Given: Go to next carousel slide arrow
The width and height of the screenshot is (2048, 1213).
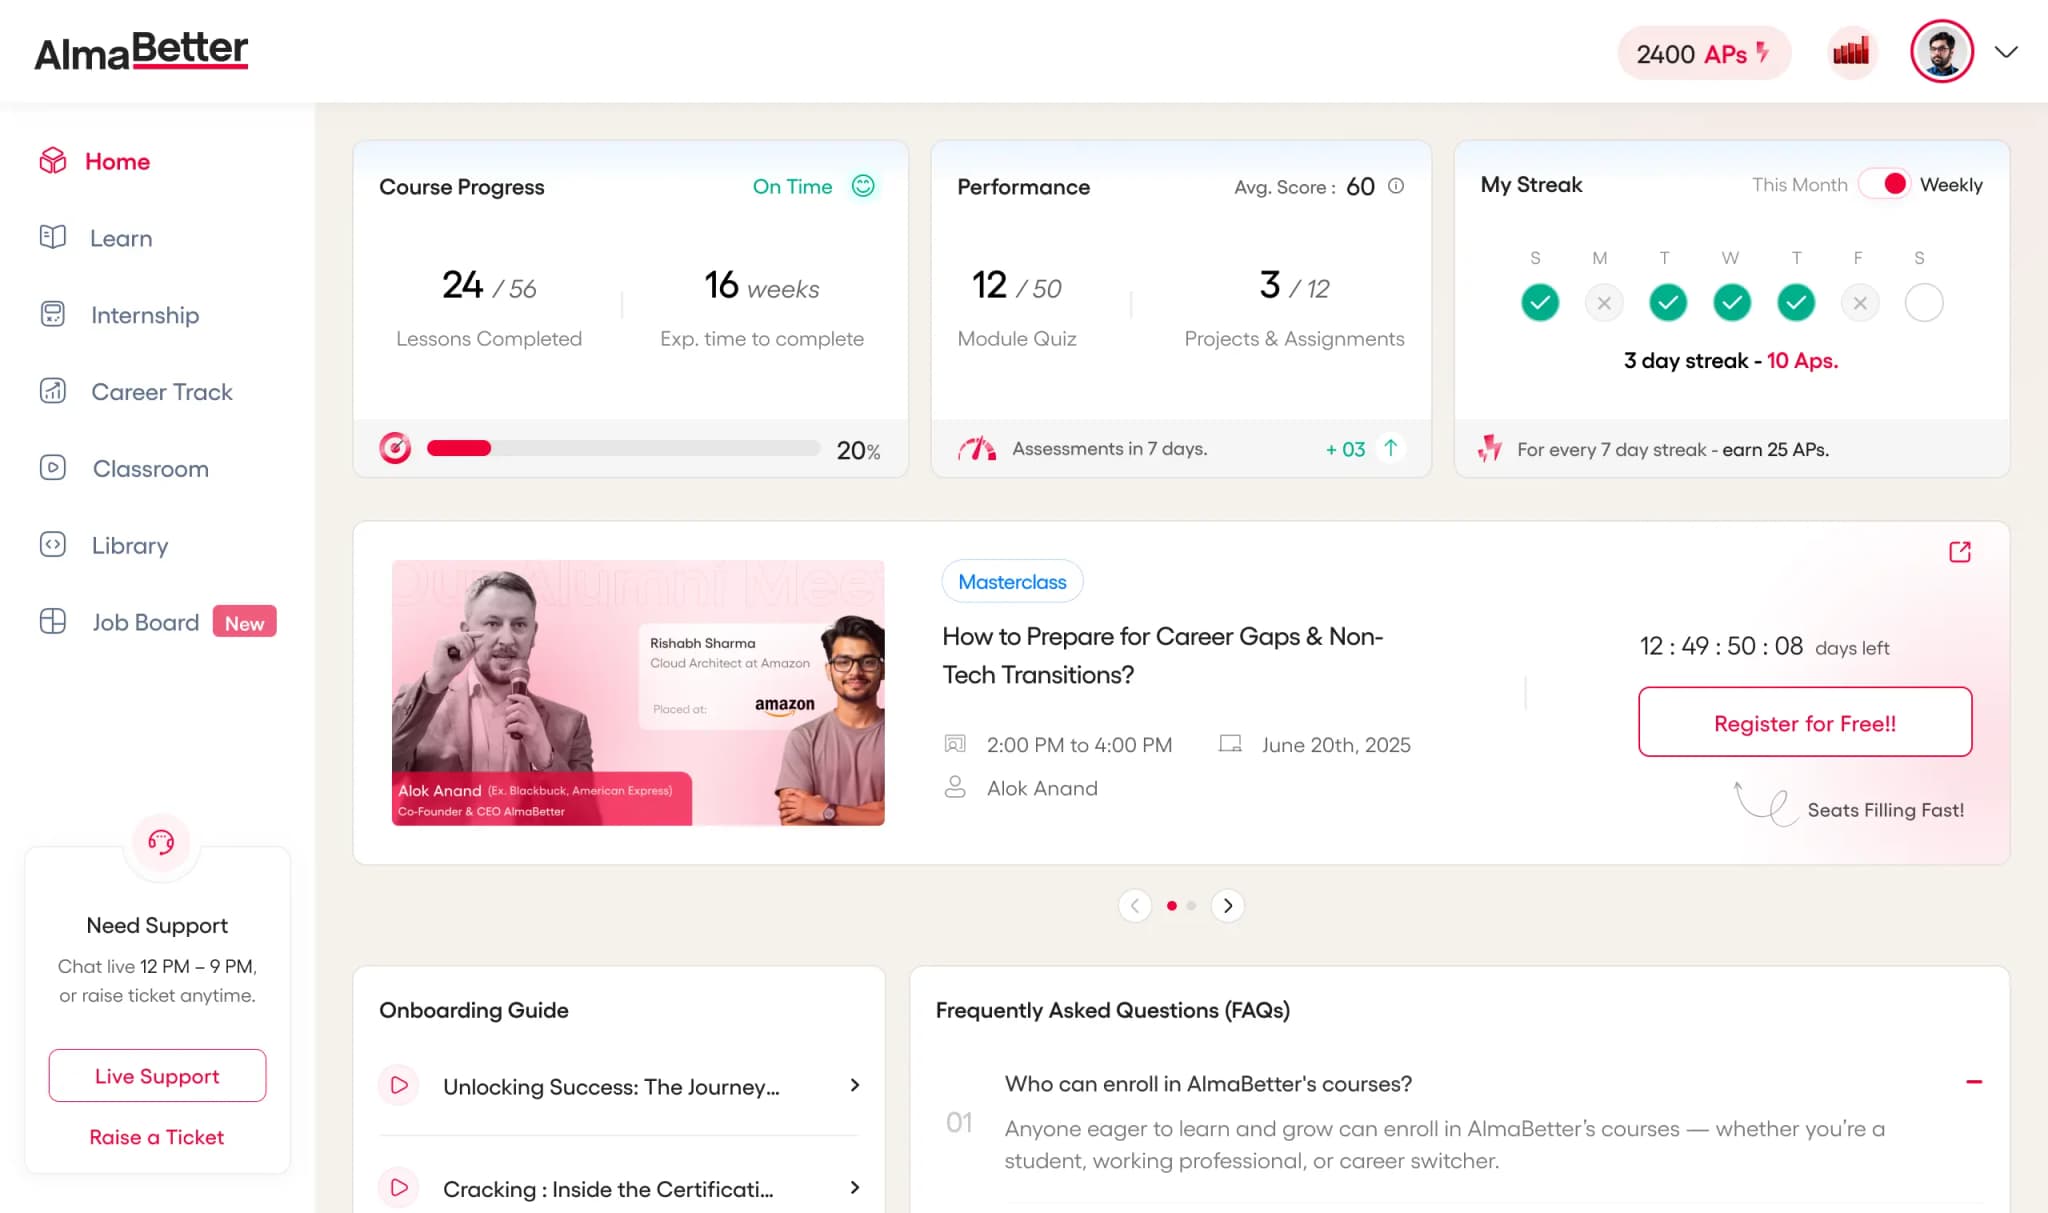Looking at the screenshot, I should (x=1228, y=905).
